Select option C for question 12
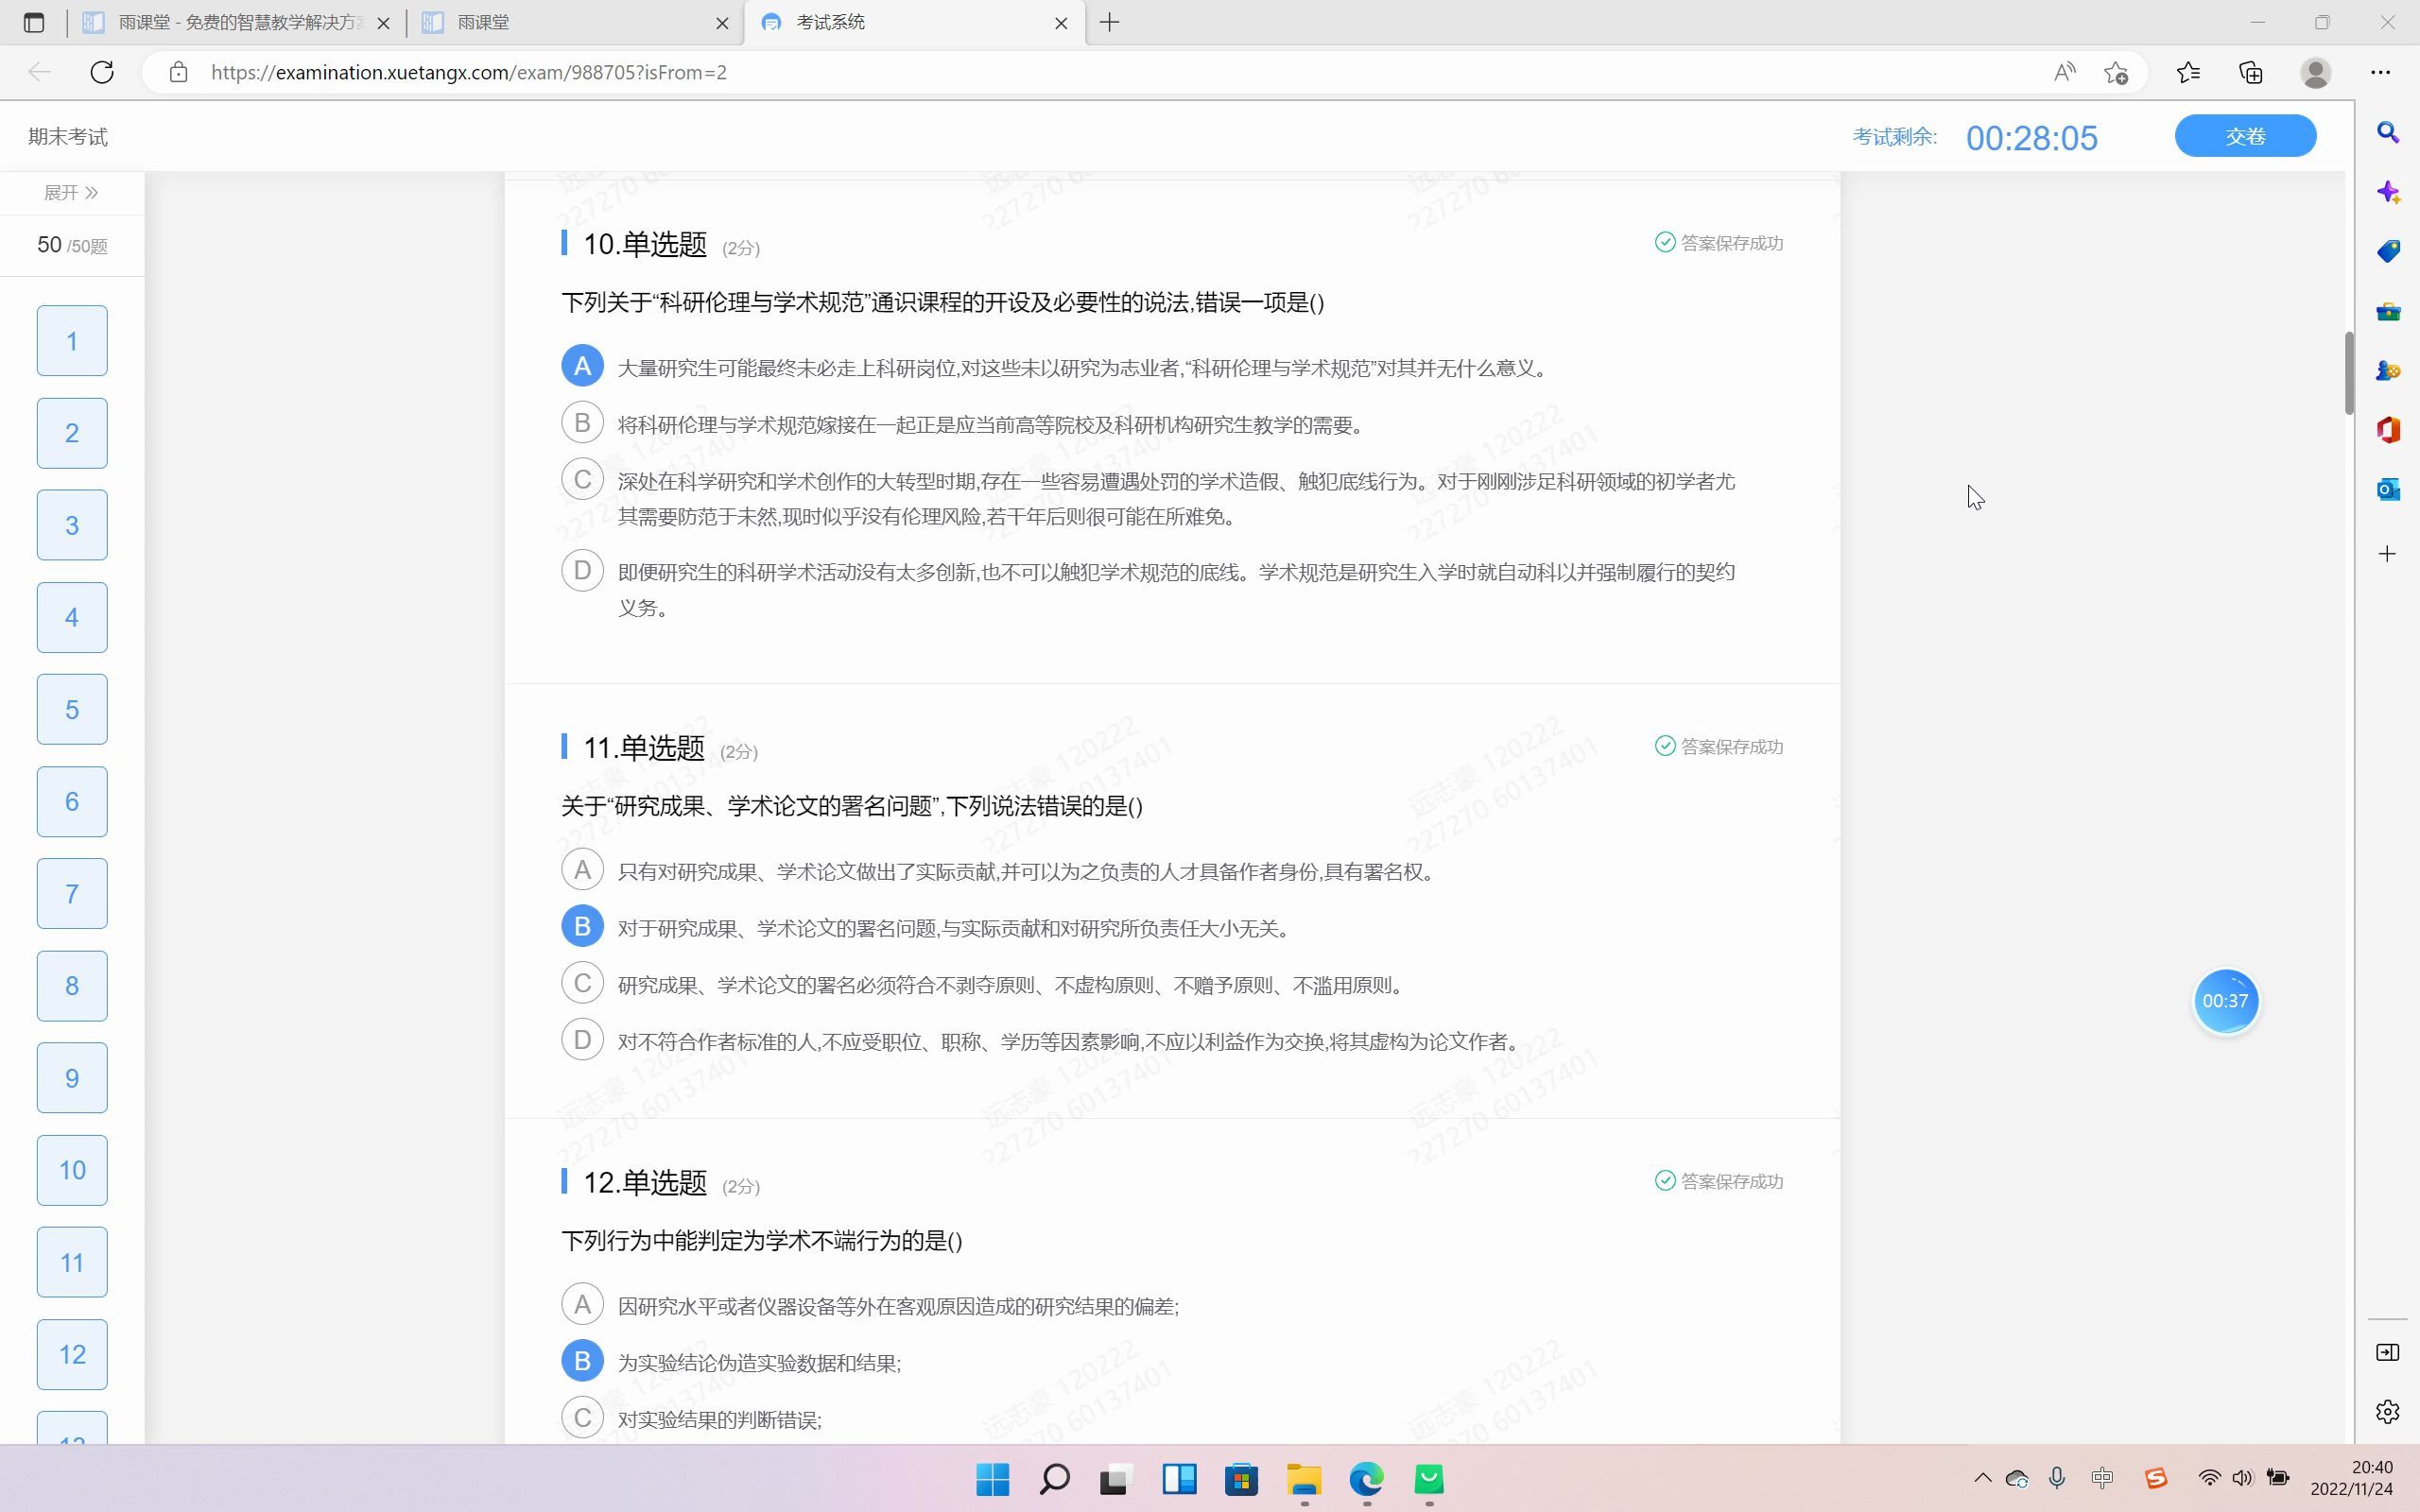2420x1512 pixels. tap(582, 1418)
